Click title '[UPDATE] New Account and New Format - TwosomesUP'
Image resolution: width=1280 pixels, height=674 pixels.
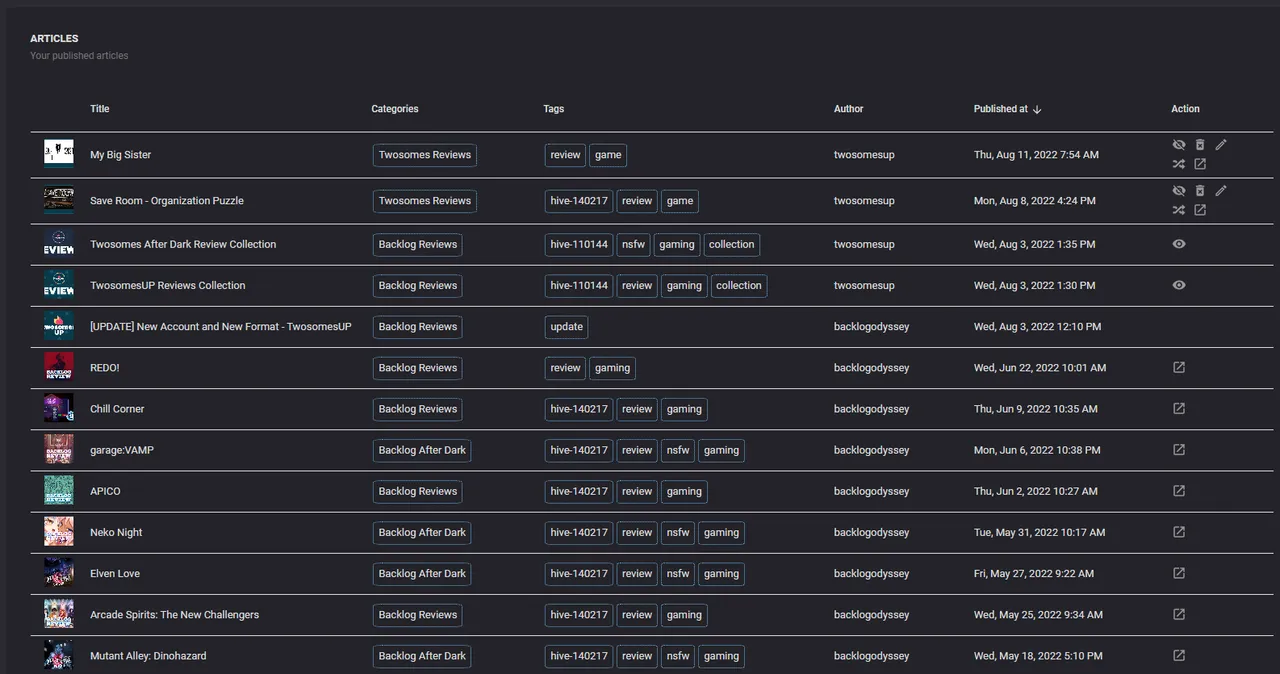point(221,326)
